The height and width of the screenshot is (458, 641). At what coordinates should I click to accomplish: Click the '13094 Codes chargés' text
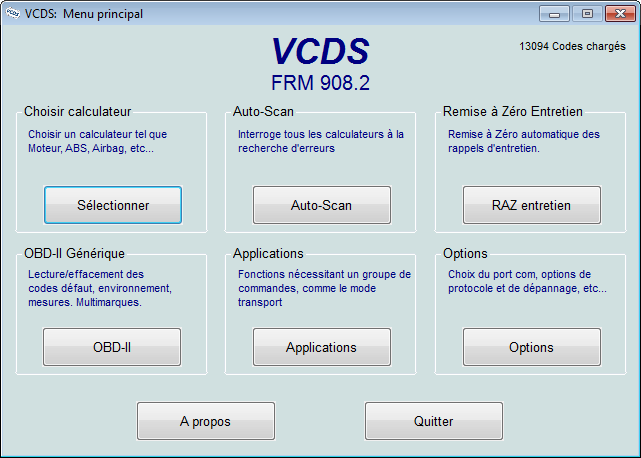coord(572,46)
